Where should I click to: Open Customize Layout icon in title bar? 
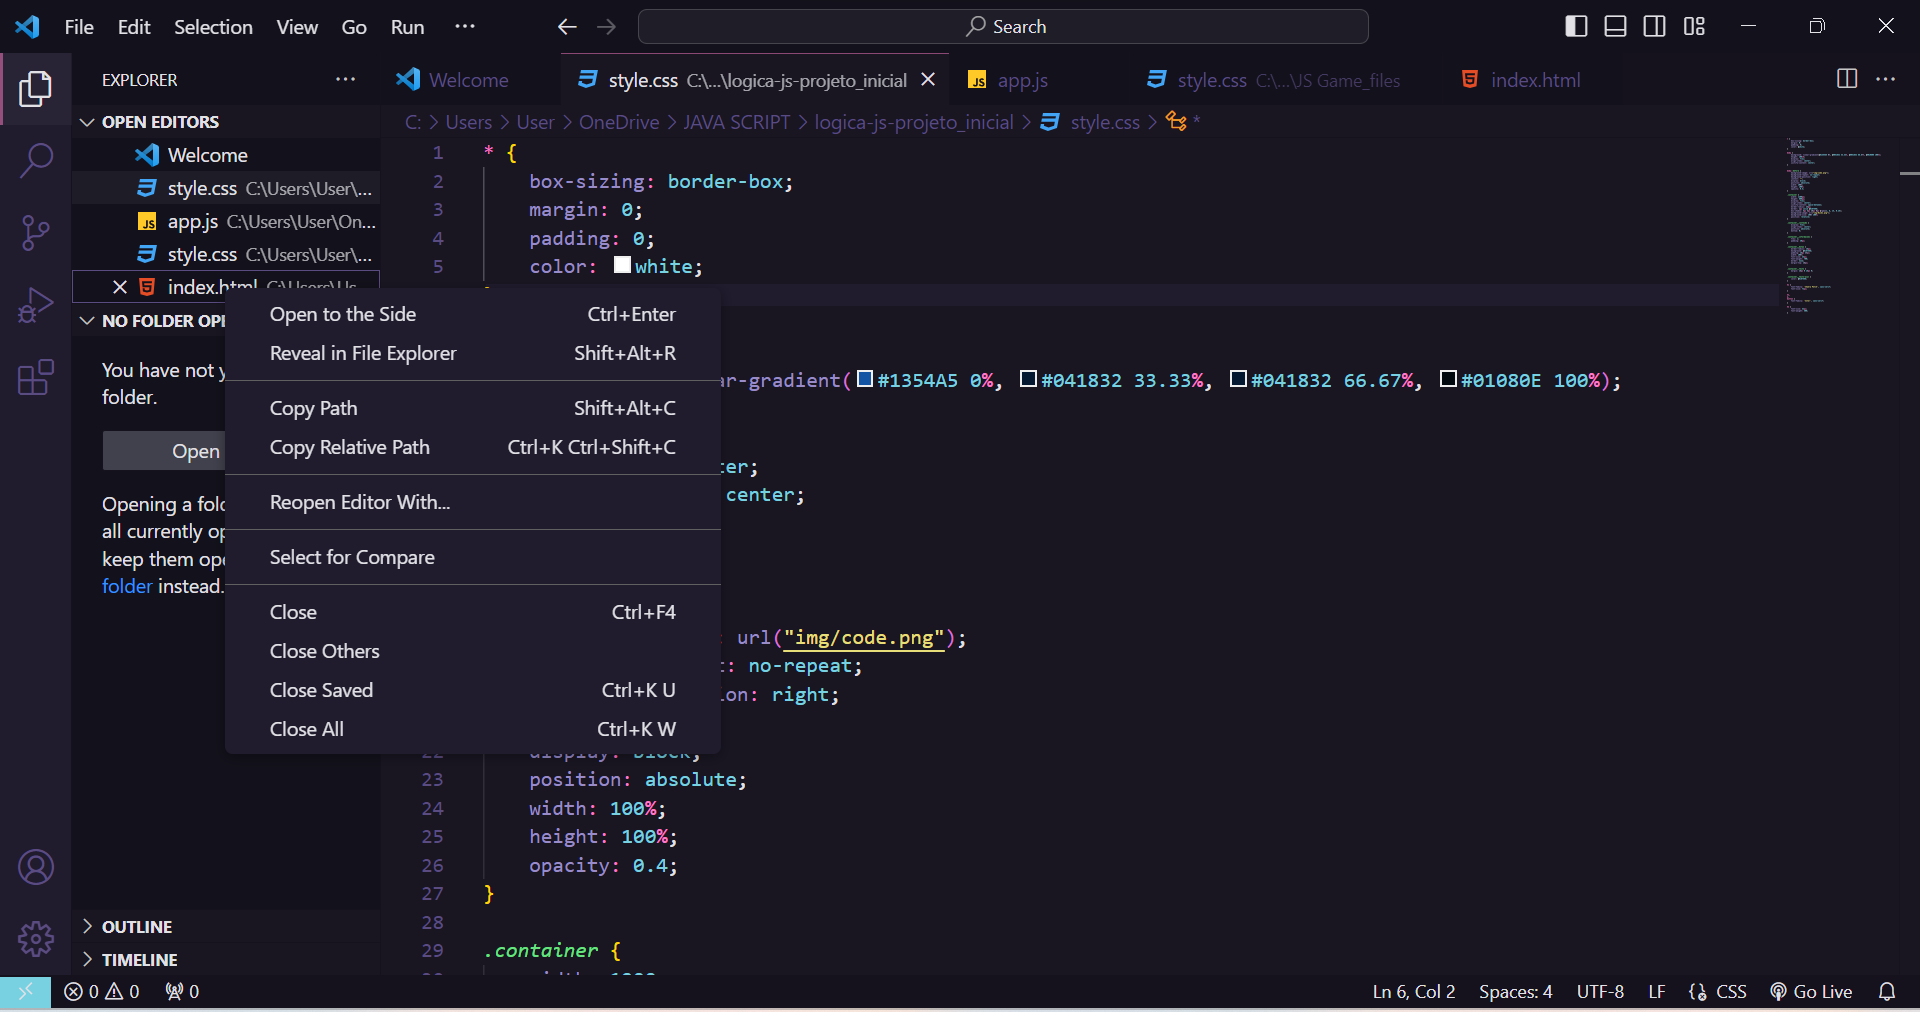[1694, 26]
